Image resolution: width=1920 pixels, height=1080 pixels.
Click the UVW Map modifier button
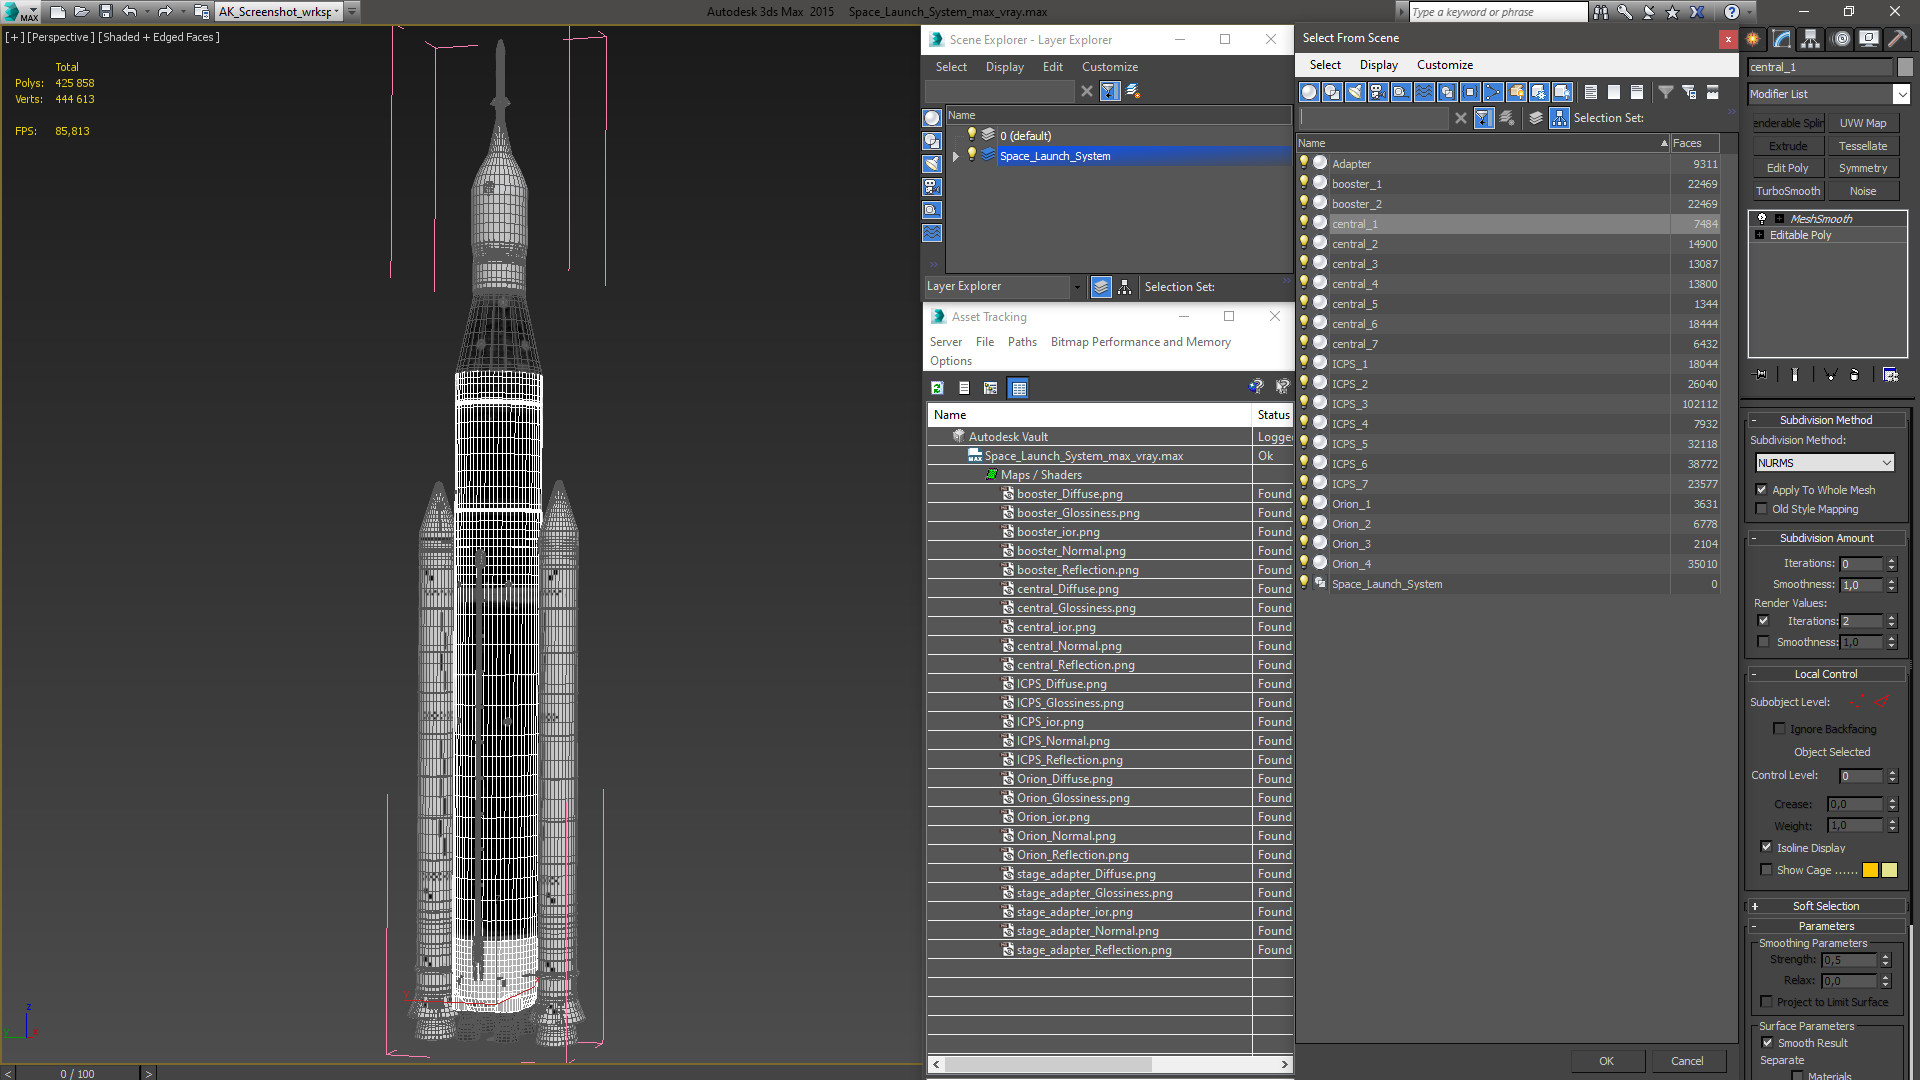coord(1862,123)
